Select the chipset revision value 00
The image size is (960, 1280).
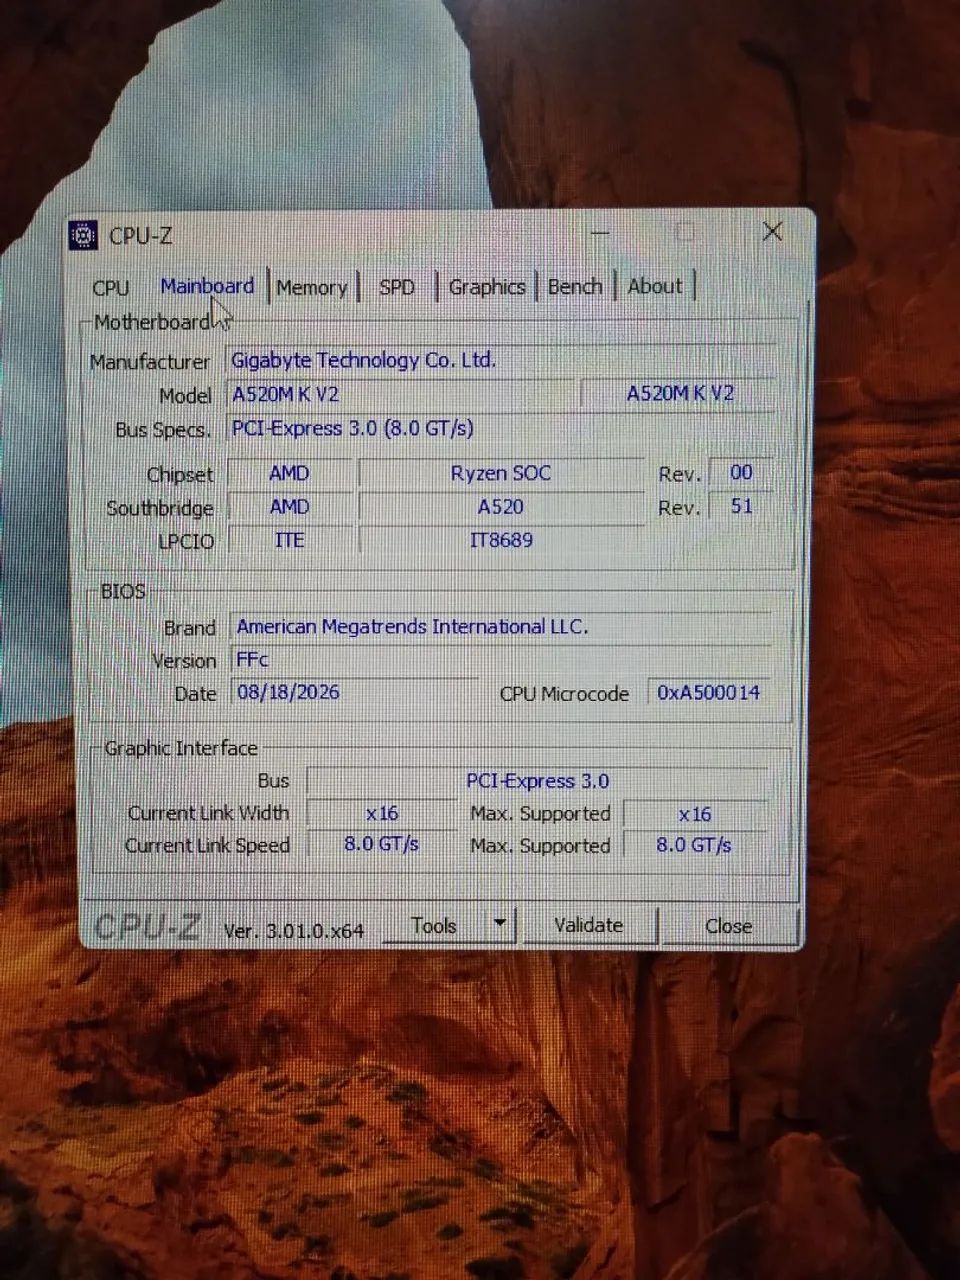click(x=741, y=473)
